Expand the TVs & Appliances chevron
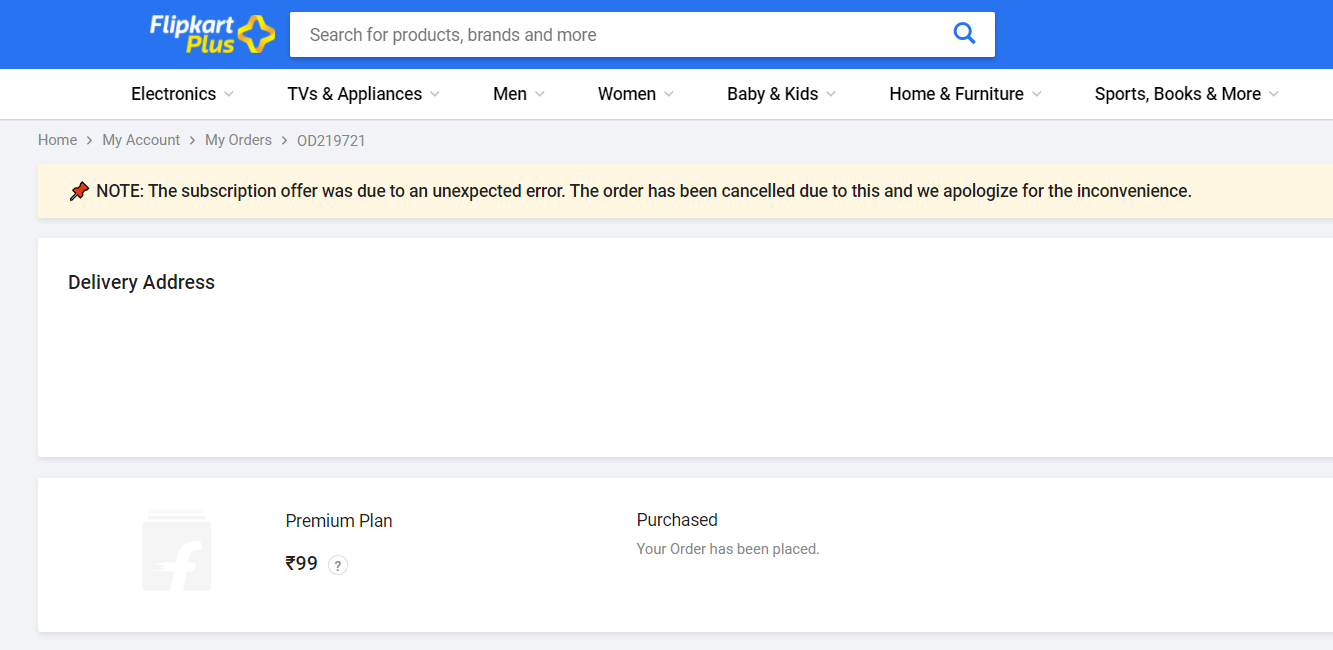This screenshot has height=650, width=1333. point(435,94)
